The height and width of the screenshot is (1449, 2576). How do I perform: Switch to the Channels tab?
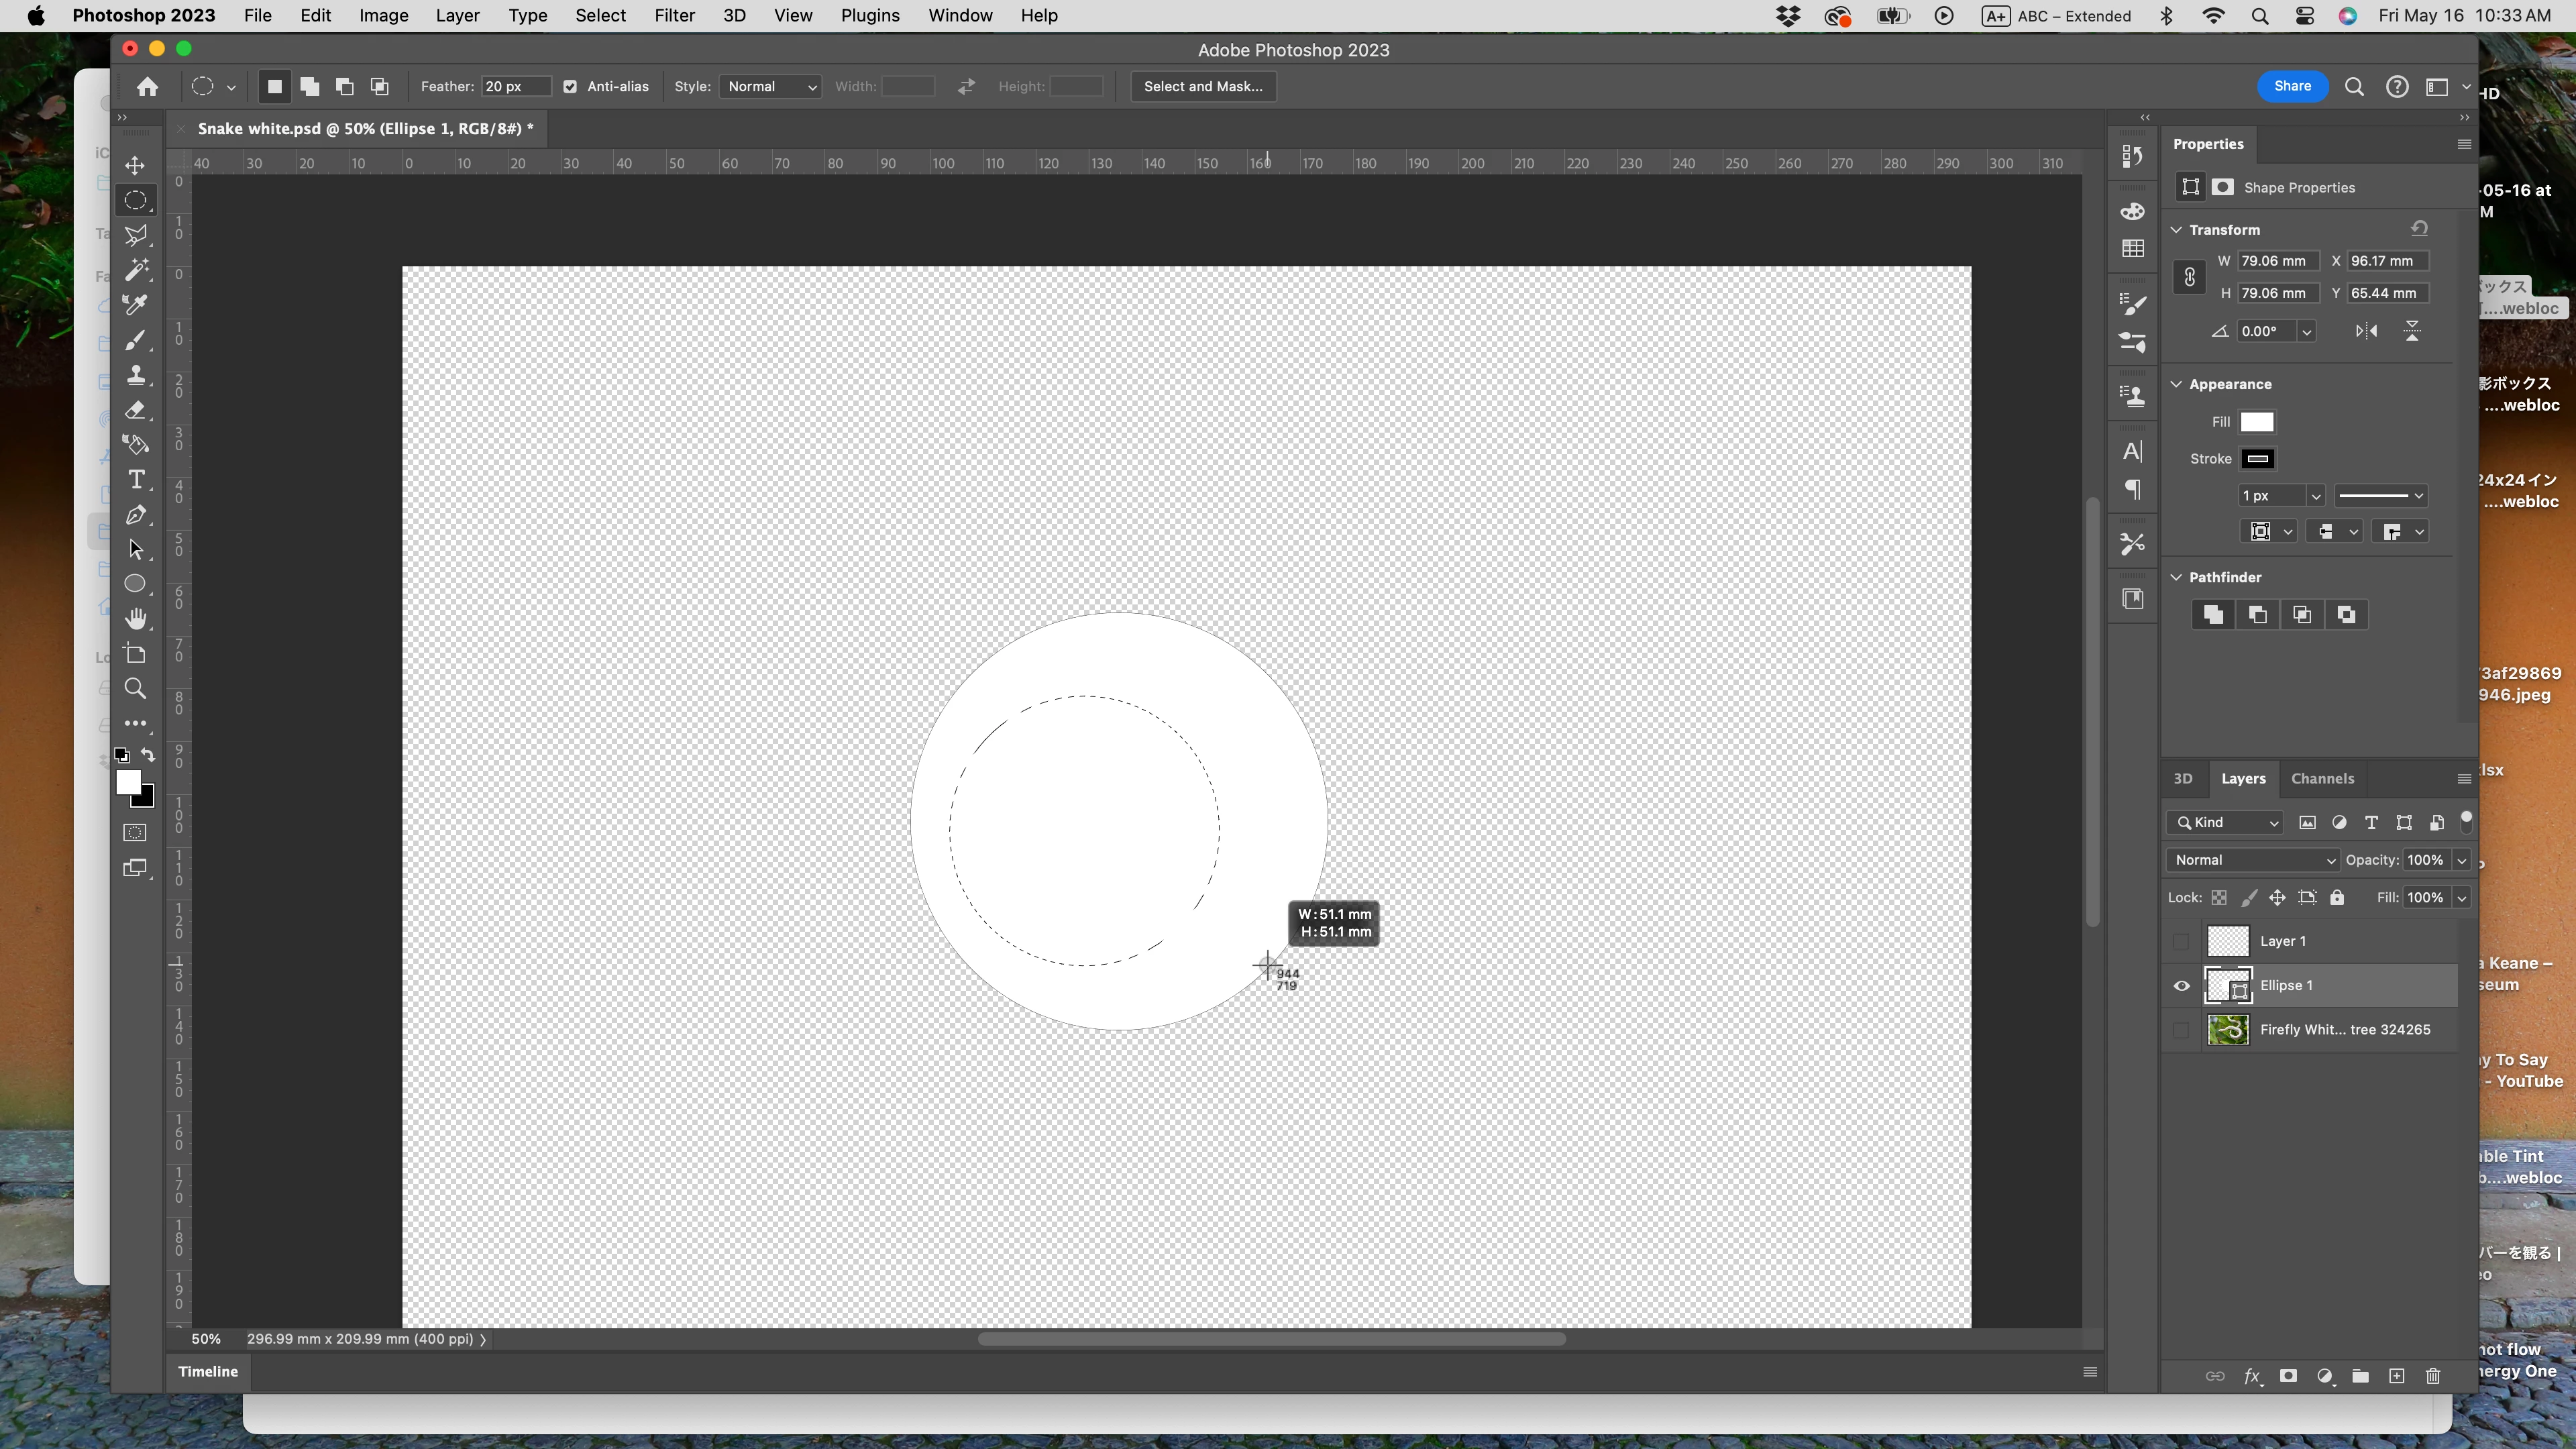click(x=2322, y=779)
